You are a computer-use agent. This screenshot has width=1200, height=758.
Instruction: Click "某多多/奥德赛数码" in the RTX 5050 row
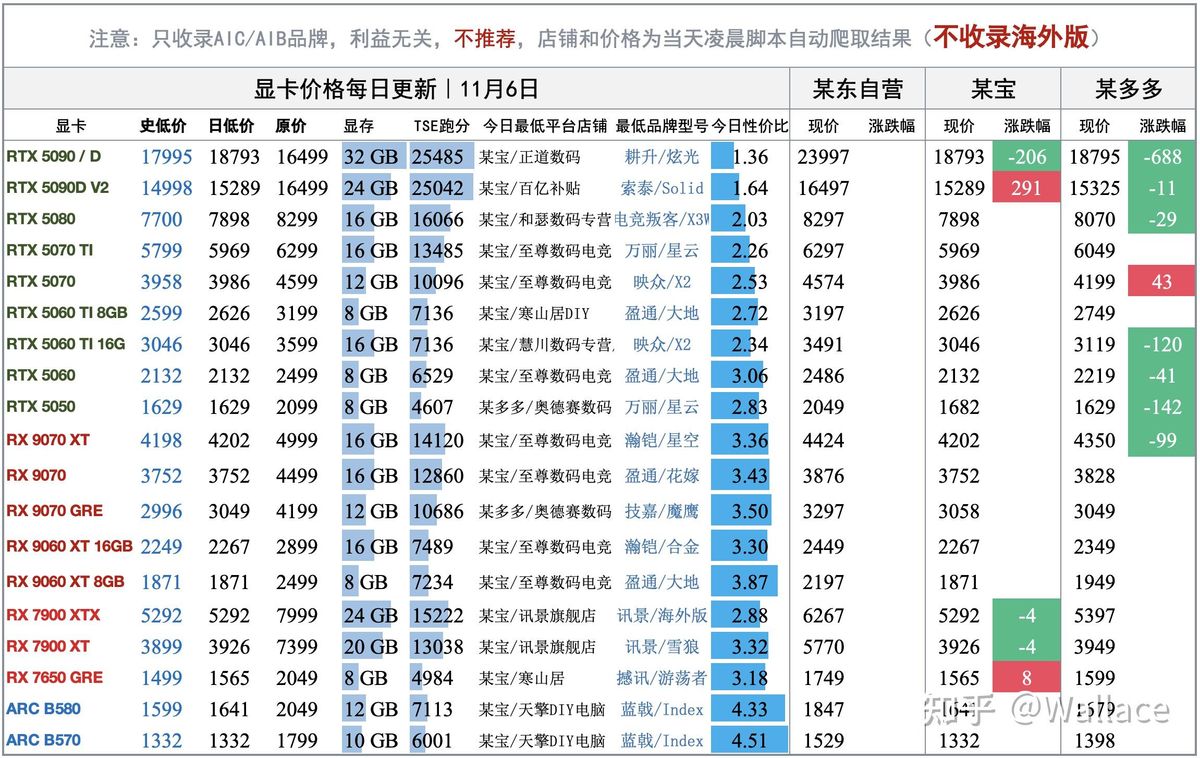click(545, 407)
